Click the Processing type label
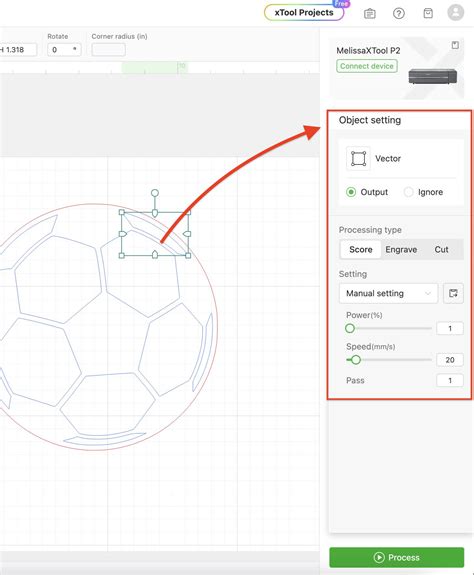 (370, 230)
